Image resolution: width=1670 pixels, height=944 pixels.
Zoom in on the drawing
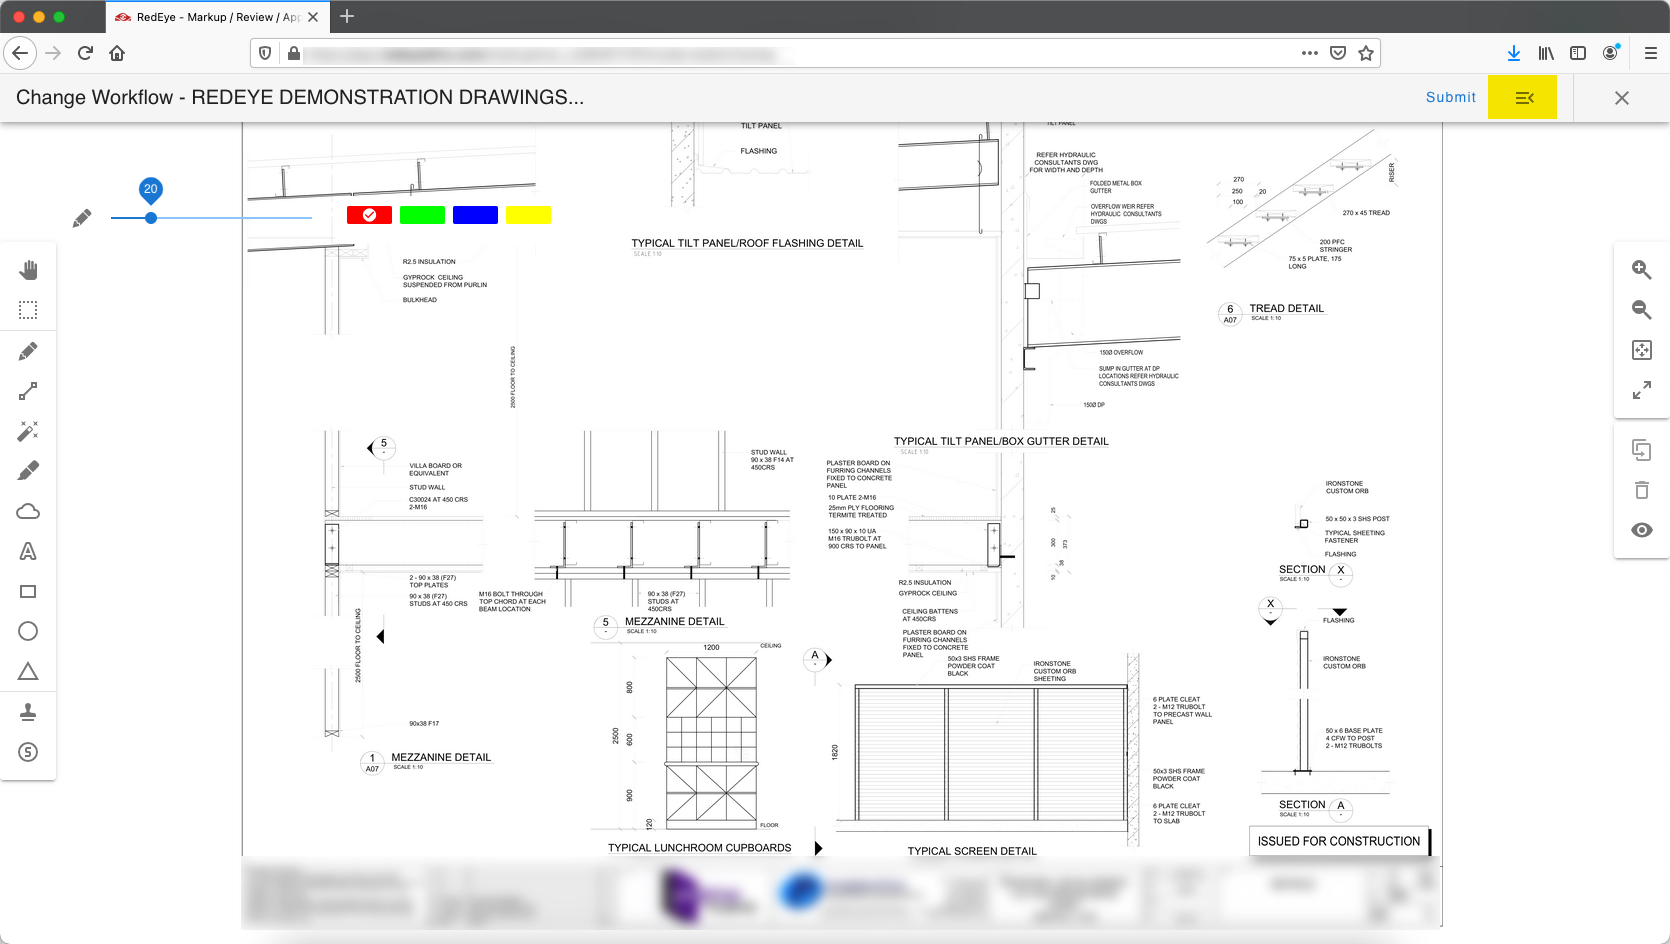click(x=1641, y=269)
